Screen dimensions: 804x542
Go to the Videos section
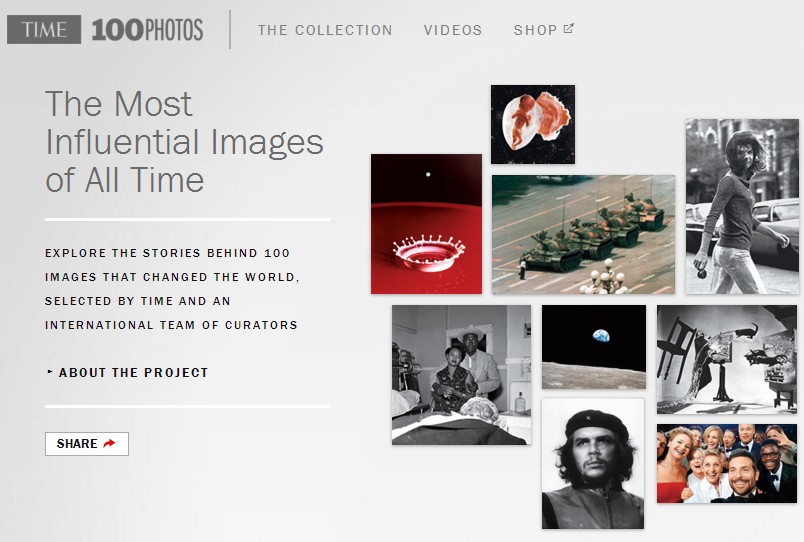453,30
